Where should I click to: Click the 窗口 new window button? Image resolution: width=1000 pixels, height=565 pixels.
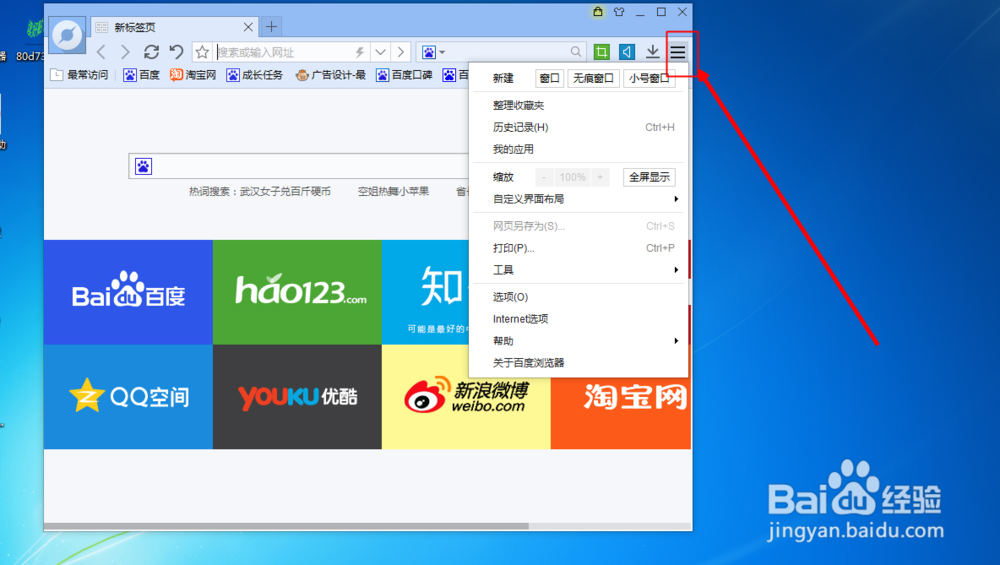pyautogui.click(x=549, y=78)
